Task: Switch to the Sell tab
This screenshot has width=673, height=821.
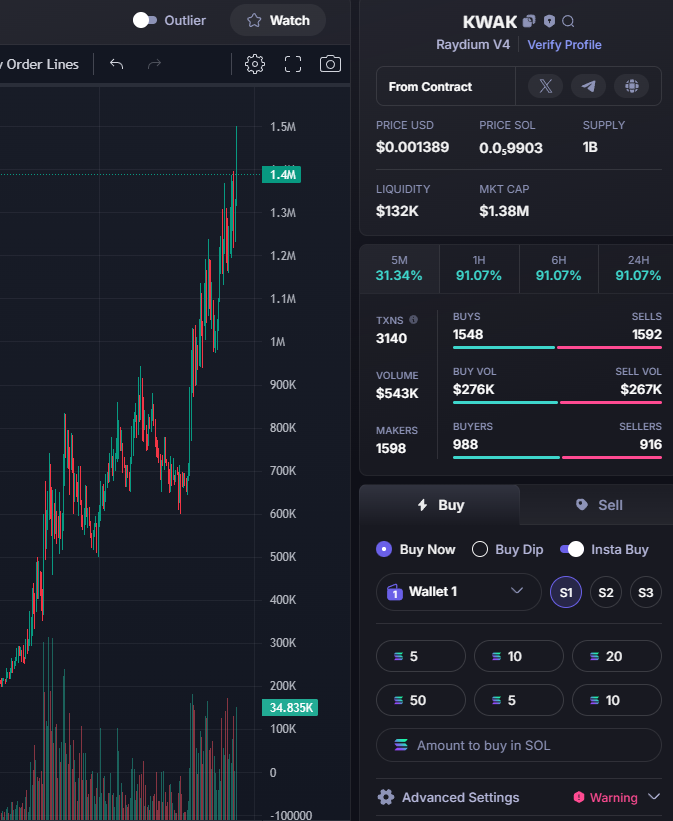Action: pyautogui.click(x=598, y=505)
